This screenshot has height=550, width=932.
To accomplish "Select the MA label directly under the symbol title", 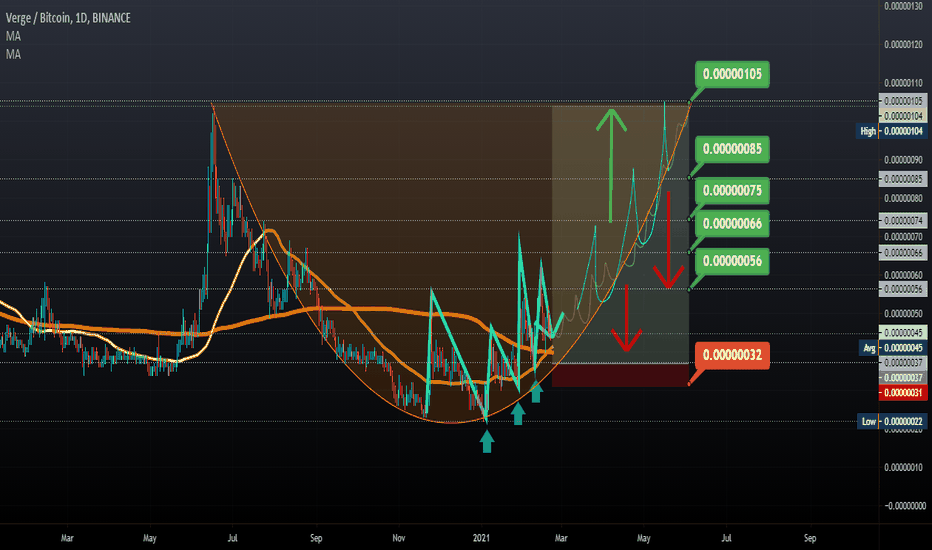I will pos(13,36).
